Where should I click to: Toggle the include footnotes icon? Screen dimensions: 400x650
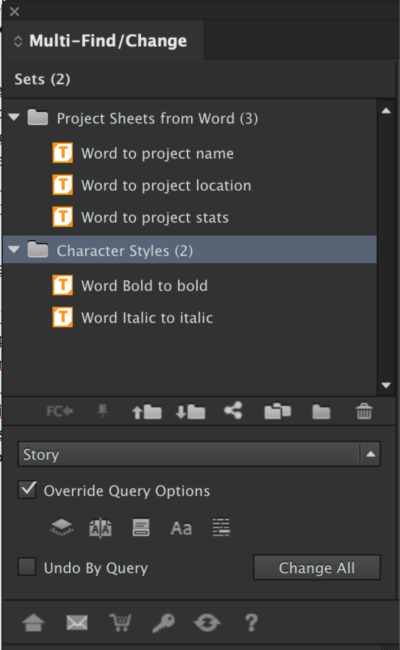[221, 528]
